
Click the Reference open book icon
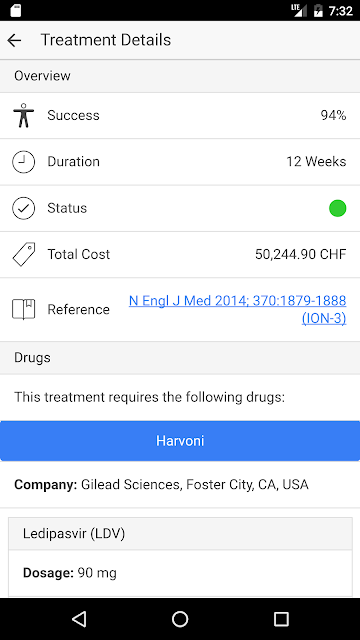point(24,309)
